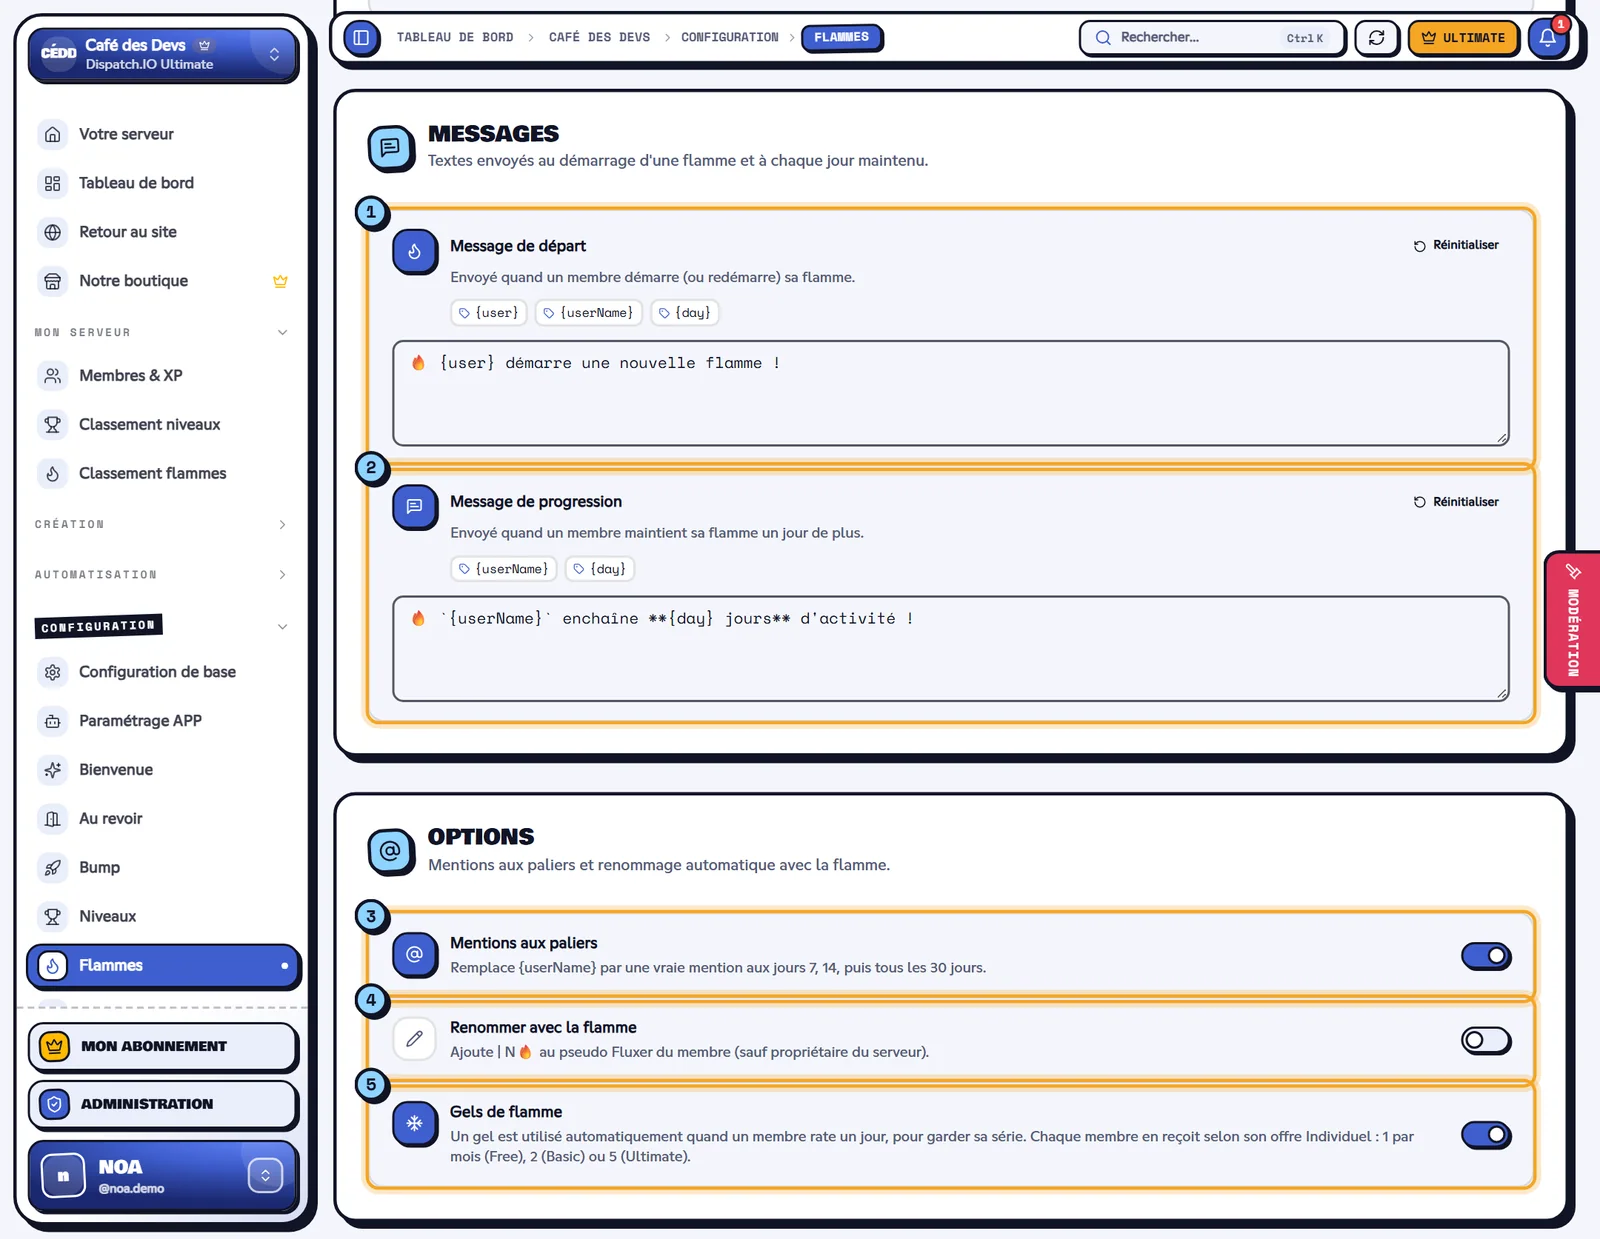Open the Café des Devs breadcrumb
1600x1239 pixels.
pyautogui.click(x=599, y=38)
